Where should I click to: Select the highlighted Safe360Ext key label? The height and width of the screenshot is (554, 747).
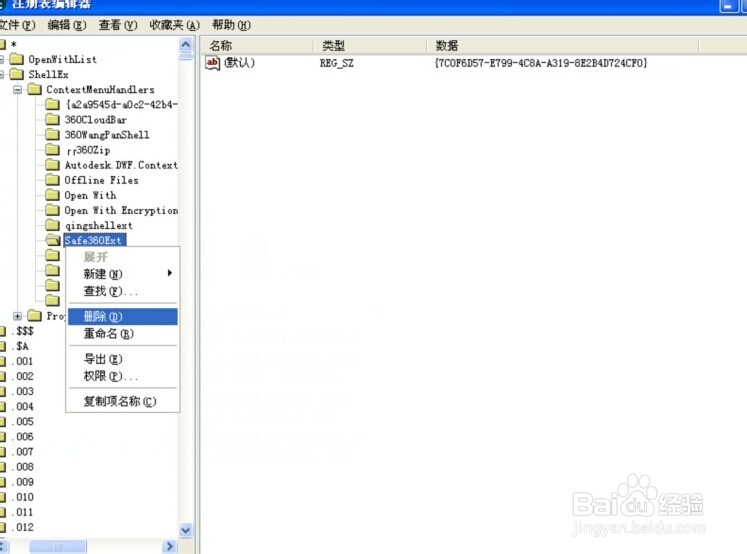point(95,241)
